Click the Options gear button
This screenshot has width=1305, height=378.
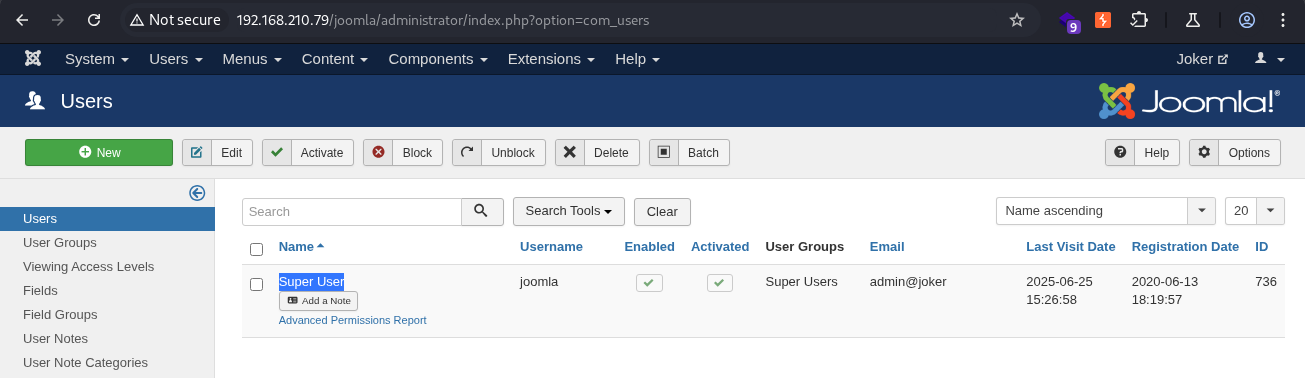1234,153
